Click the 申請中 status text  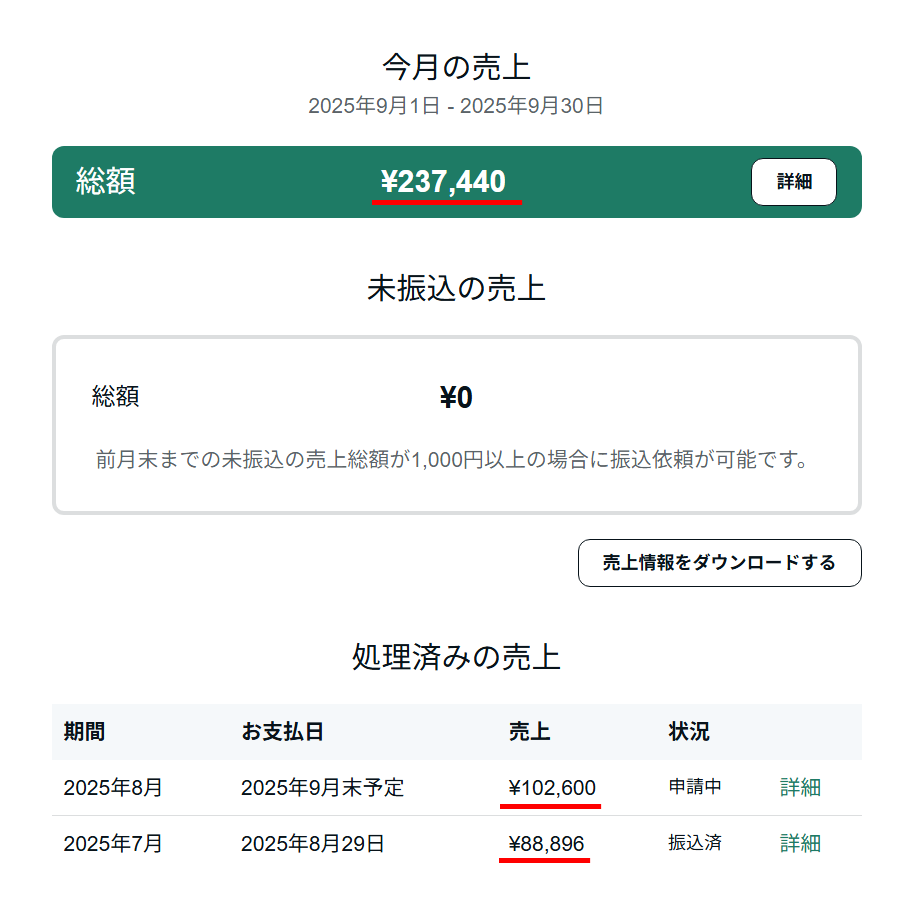pos(695,787)
